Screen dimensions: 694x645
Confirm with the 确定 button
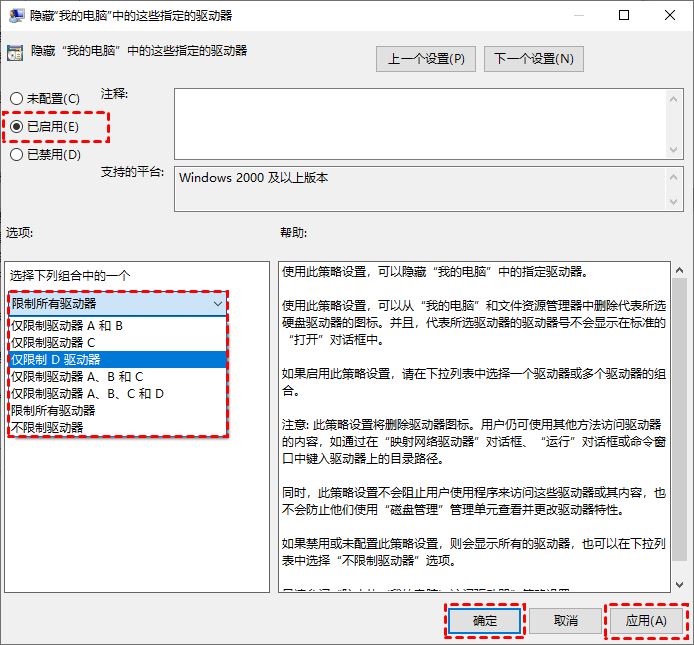[483, 621]
